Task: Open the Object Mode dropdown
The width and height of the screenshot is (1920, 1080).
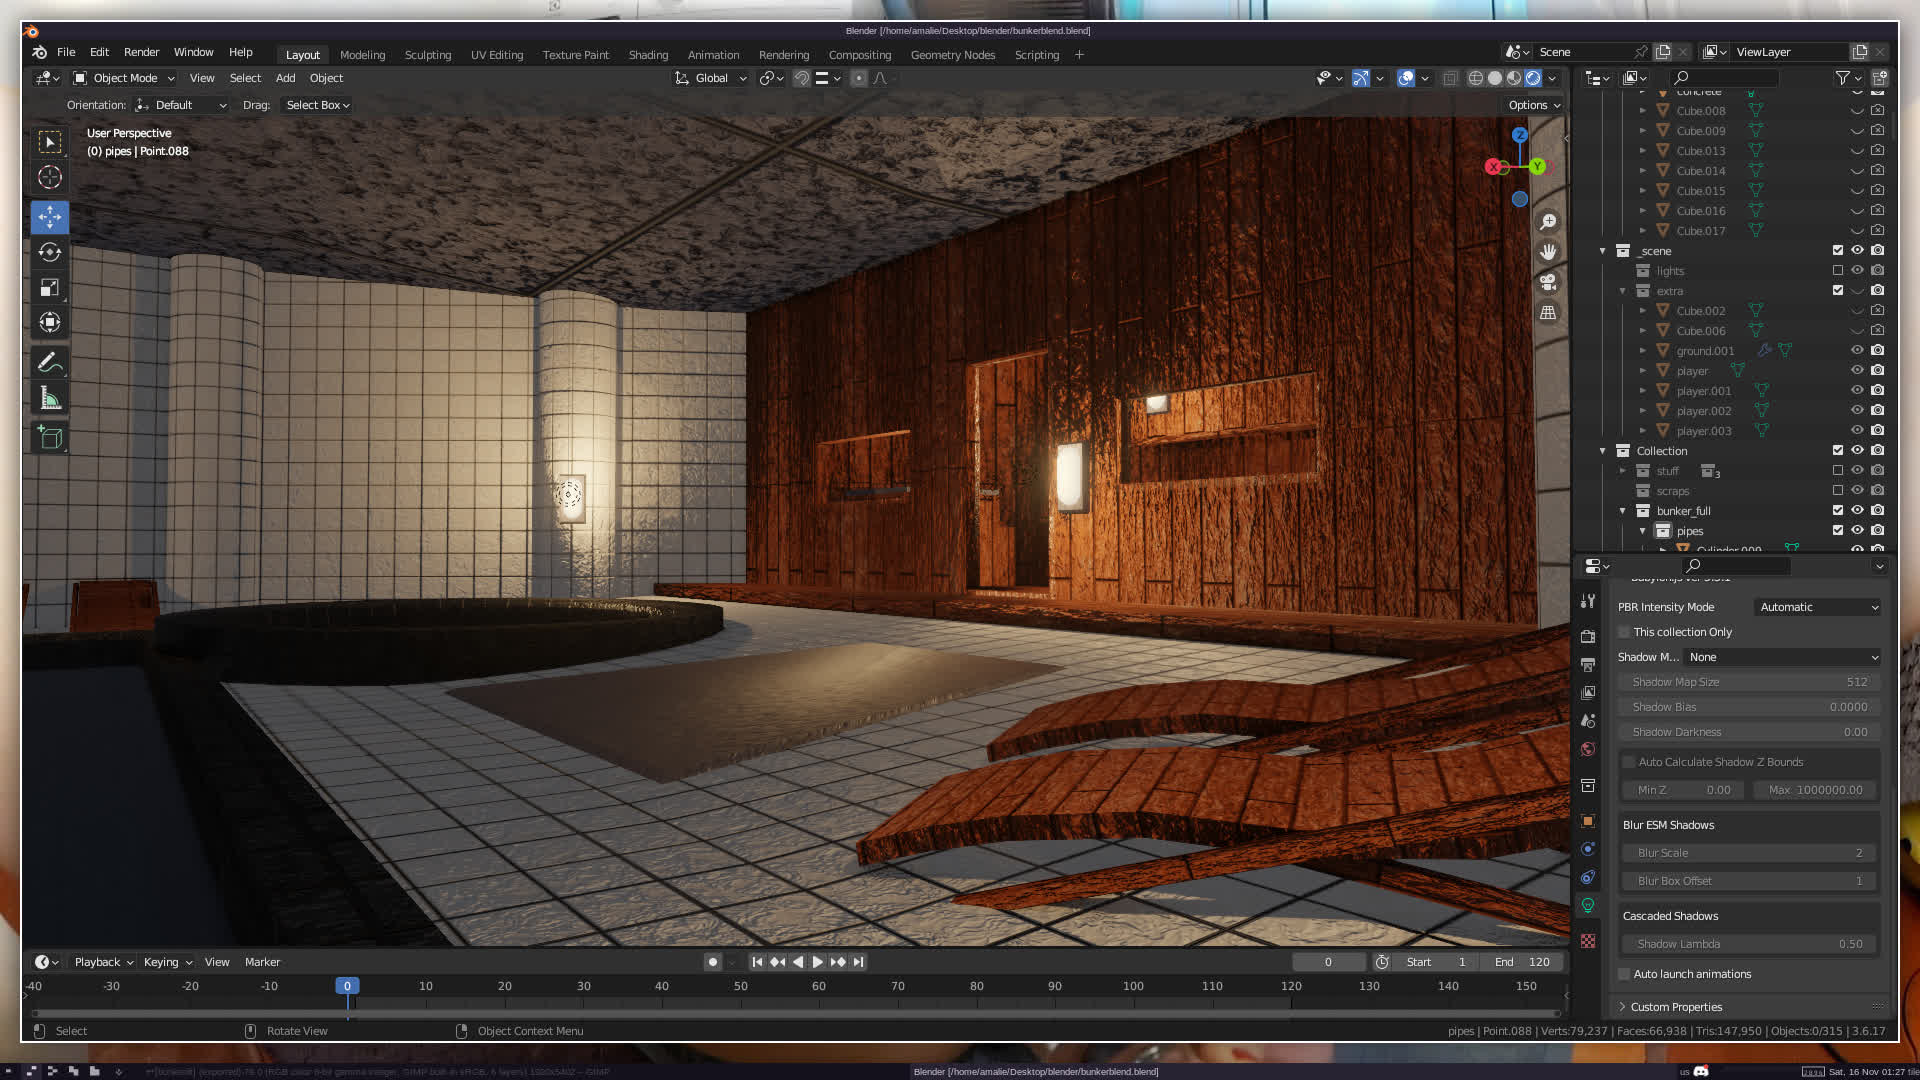Action: [124, 78]
